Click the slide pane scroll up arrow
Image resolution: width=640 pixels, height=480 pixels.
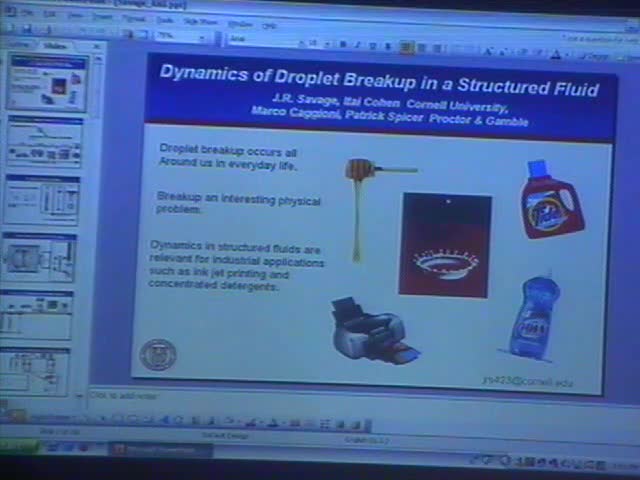point(98,60)
